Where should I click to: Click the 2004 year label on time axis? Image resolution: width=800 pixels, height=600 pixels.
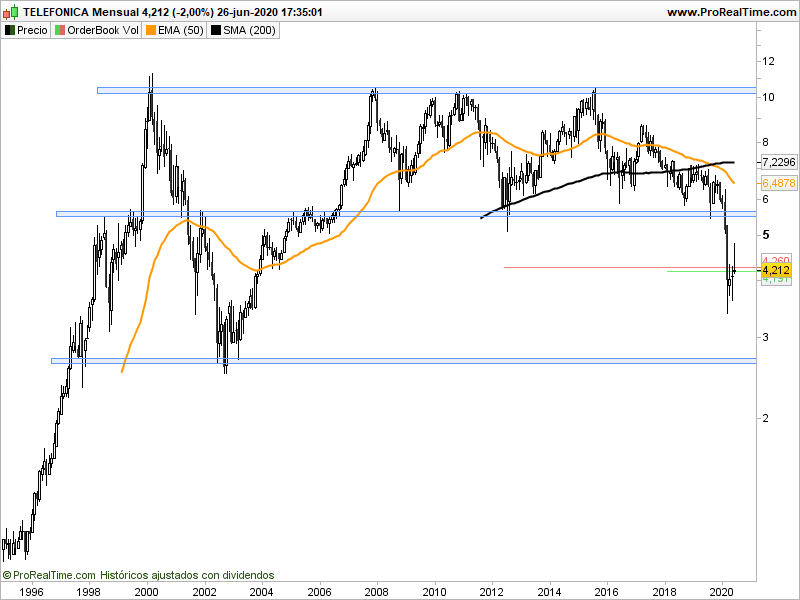[262, 592]
